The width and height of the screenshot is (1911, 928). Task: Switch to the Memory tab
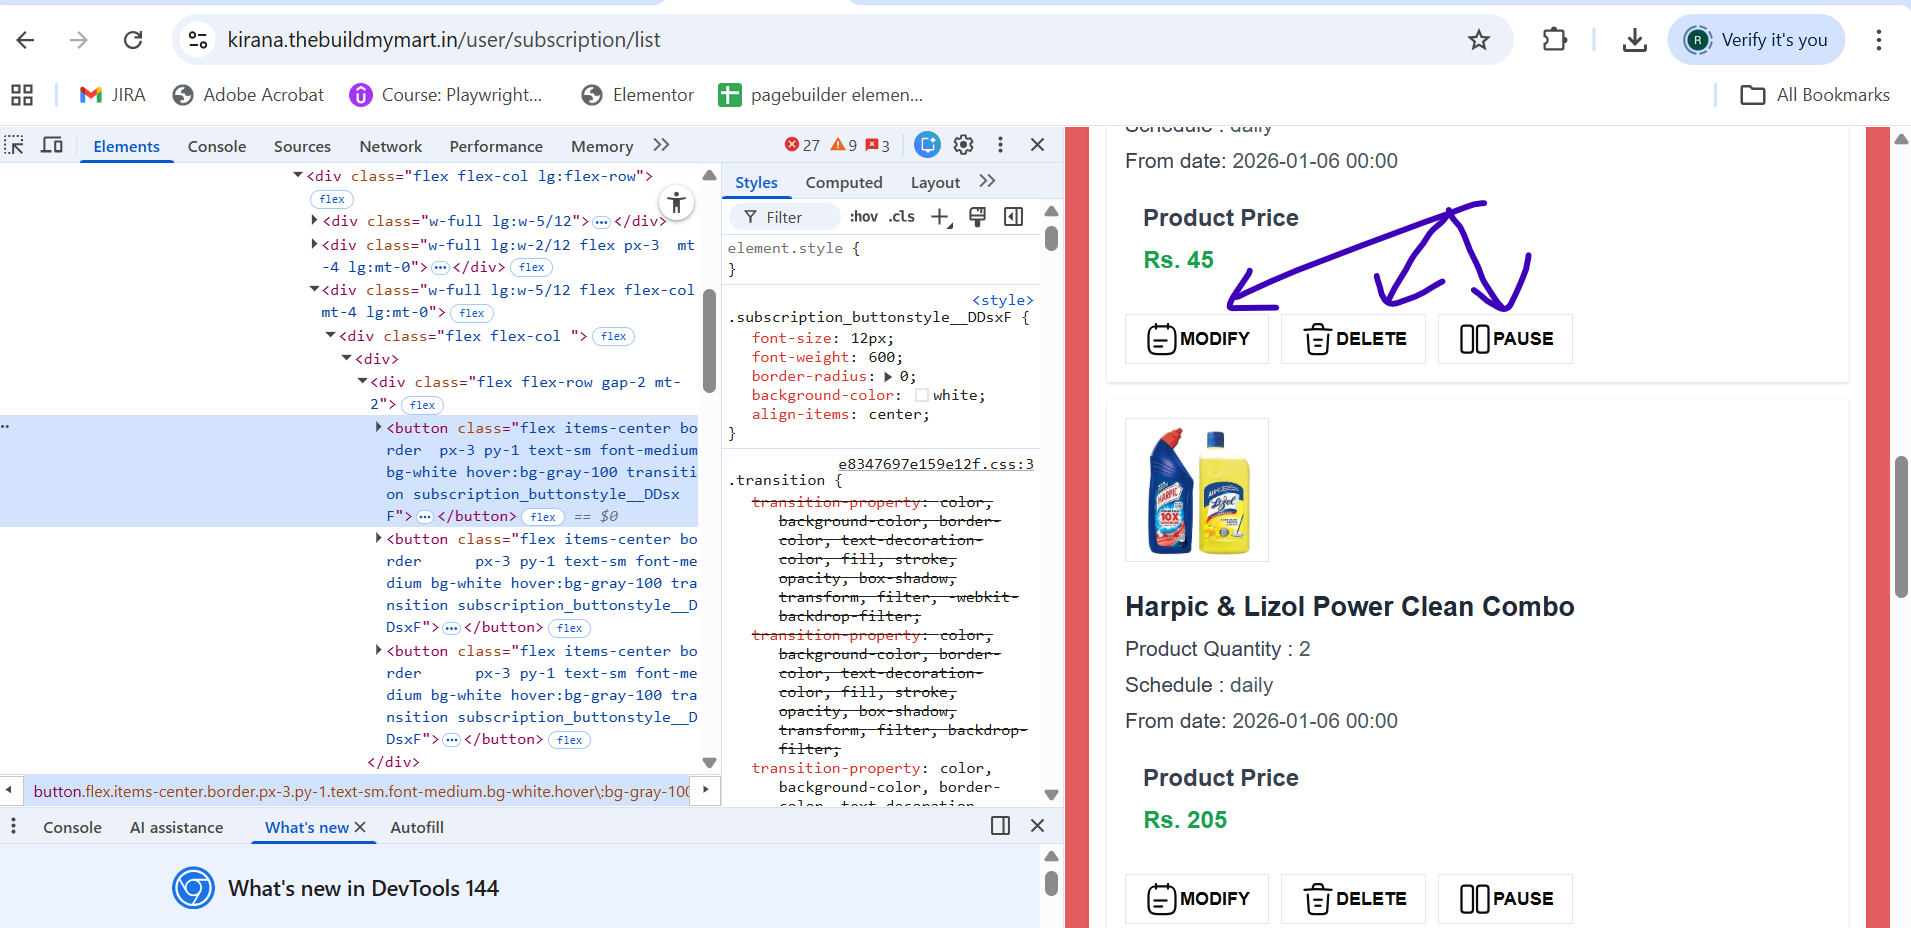(x=602, y=146)
